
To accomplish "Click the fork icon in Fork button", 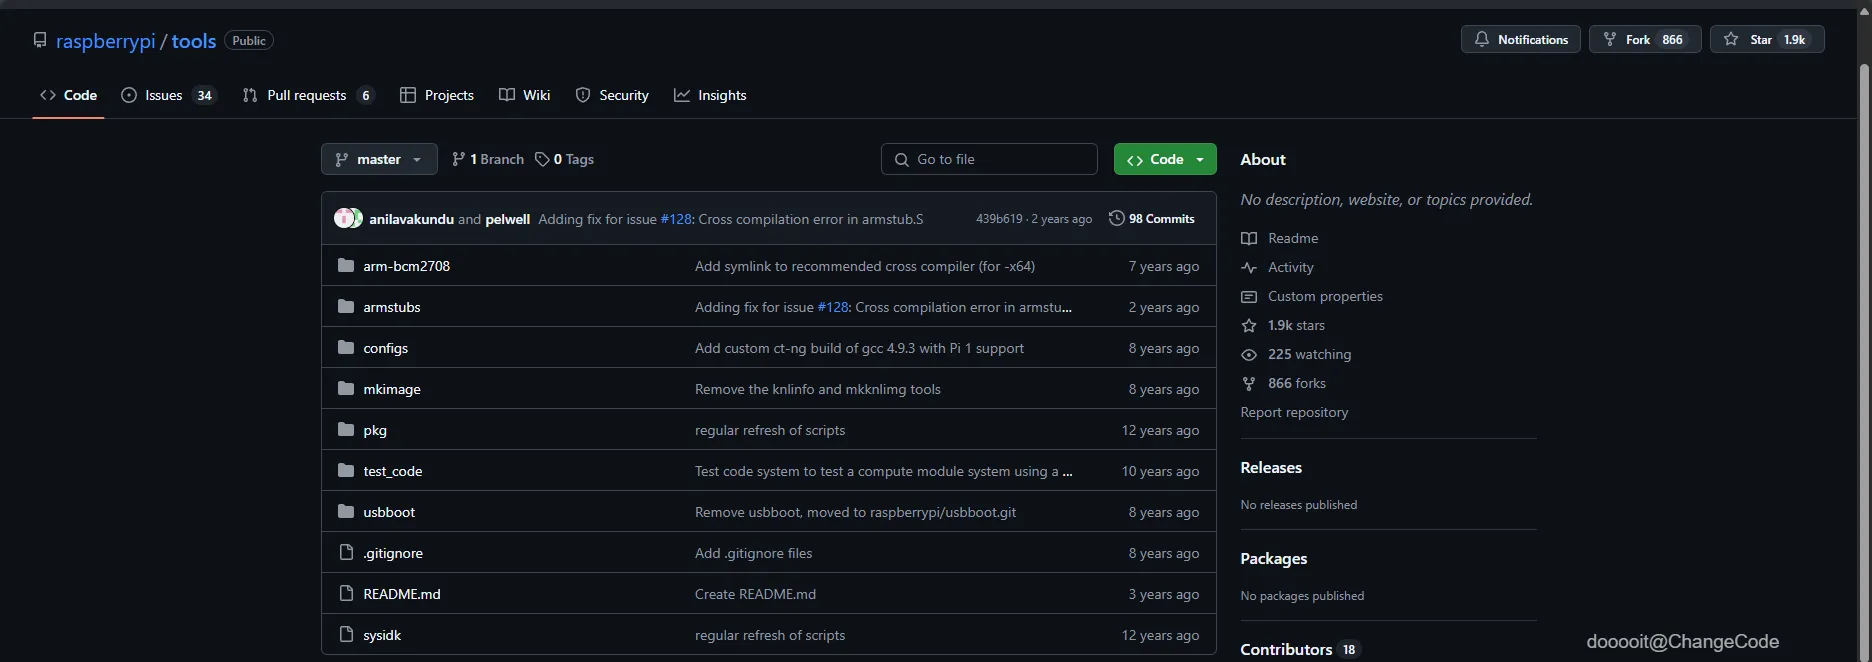I will point(1610,39).
